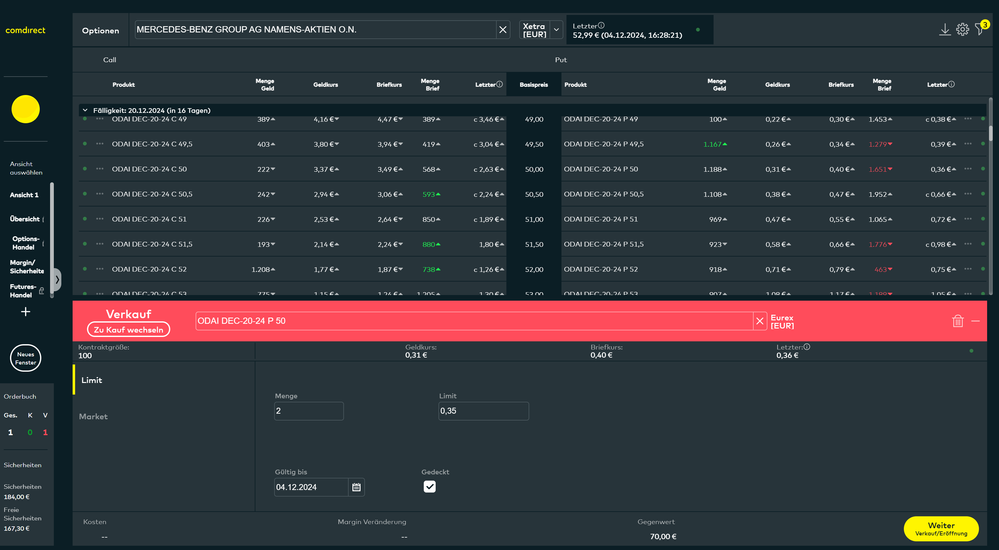Viewport: 999px width, 550px height.
Task: Open the calendar picker for Gültig bis
Action: tap(357, 487)
